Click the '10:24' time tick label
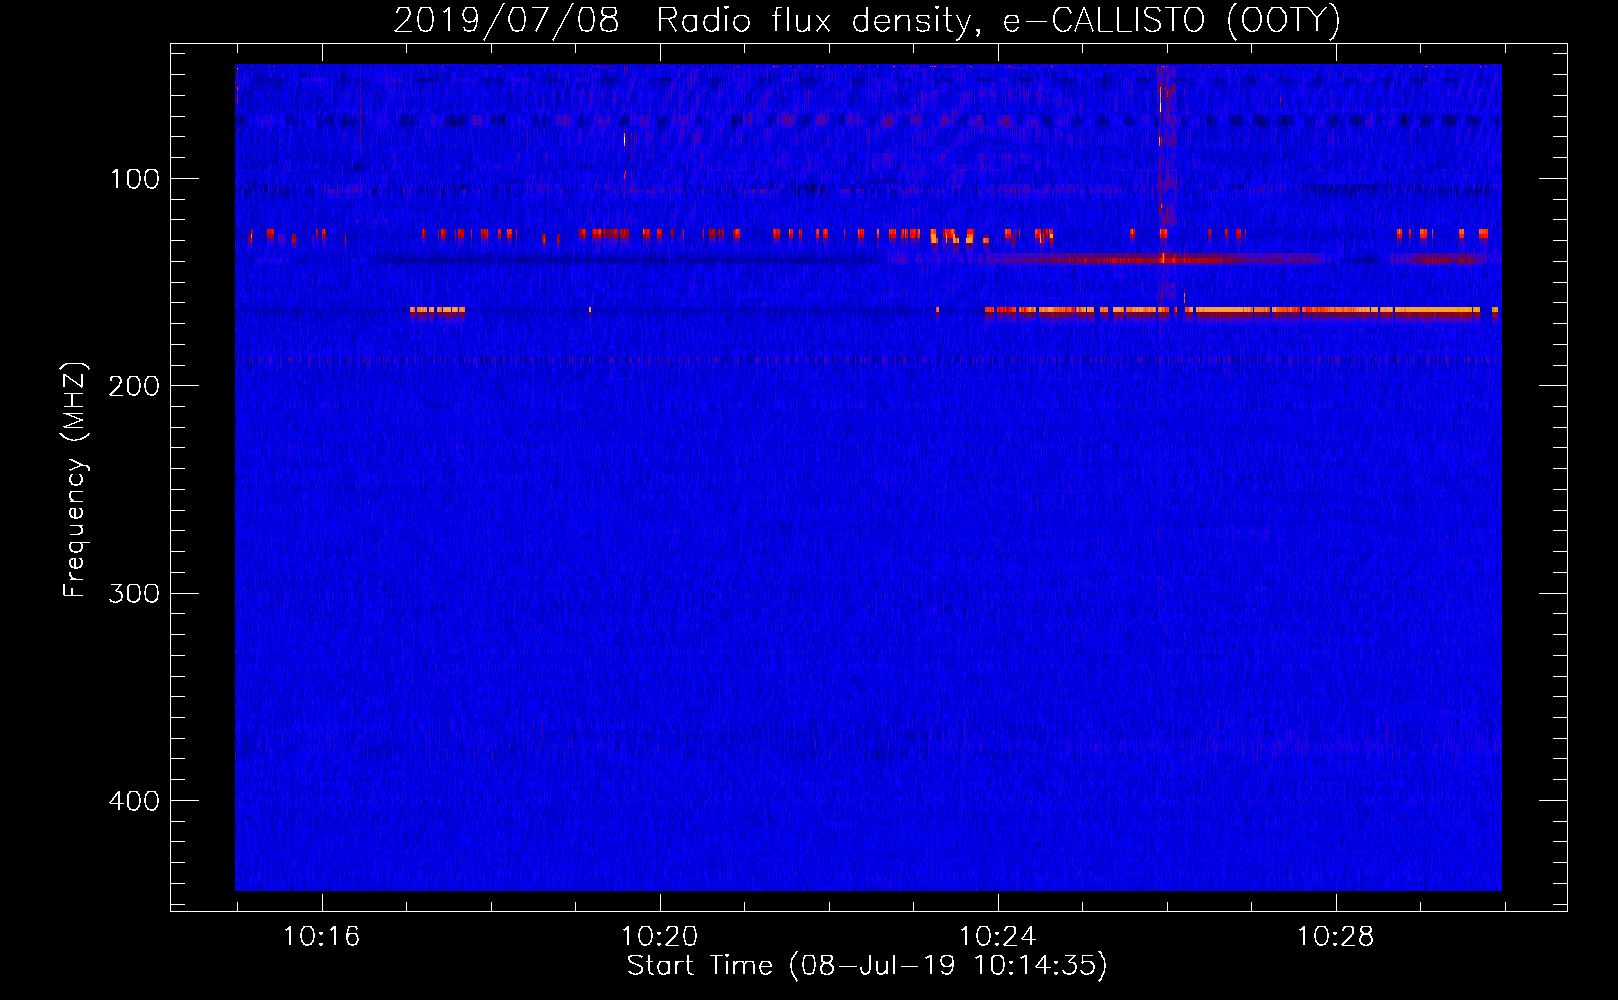 tap(997, 936)
